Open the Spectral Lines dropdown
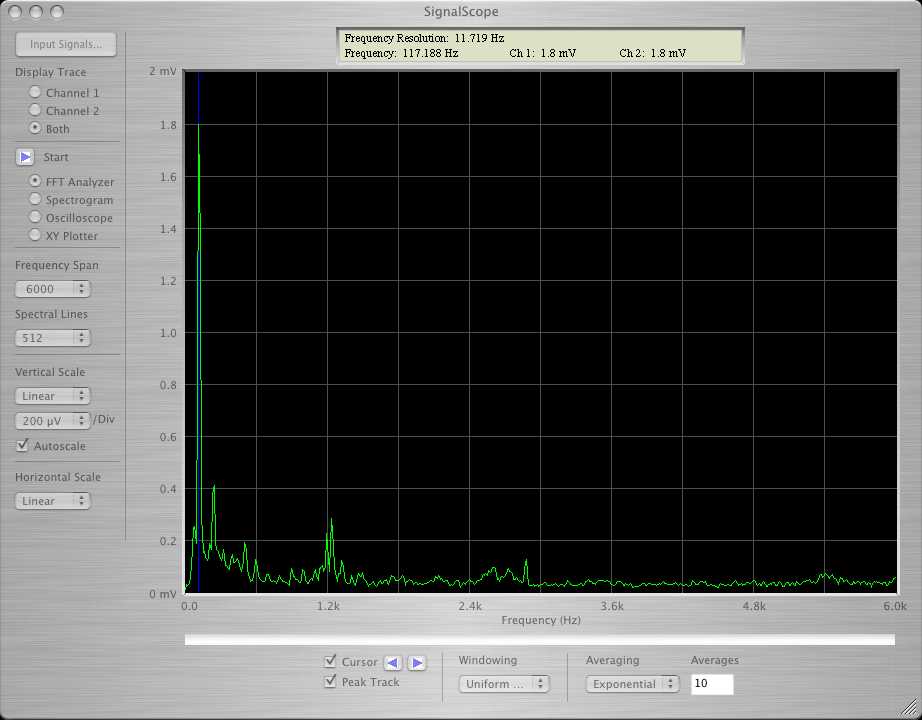Viewport: 922px width, 720px height. pos(52,338)
